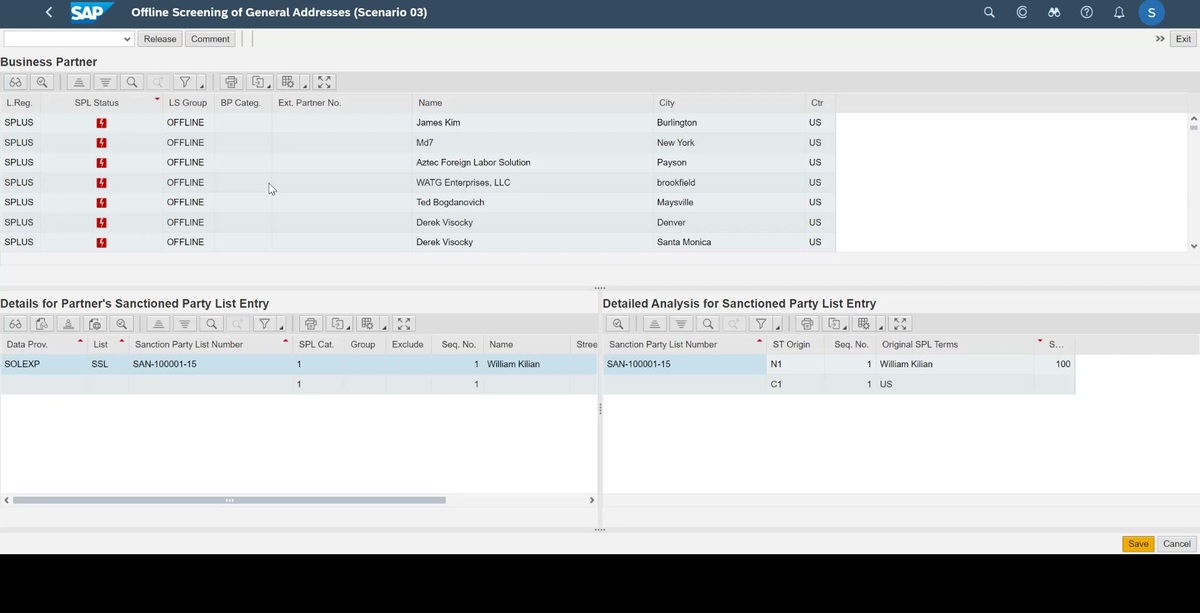Click the SAP logo in header

pyautogui.click(x=90, y=13)
